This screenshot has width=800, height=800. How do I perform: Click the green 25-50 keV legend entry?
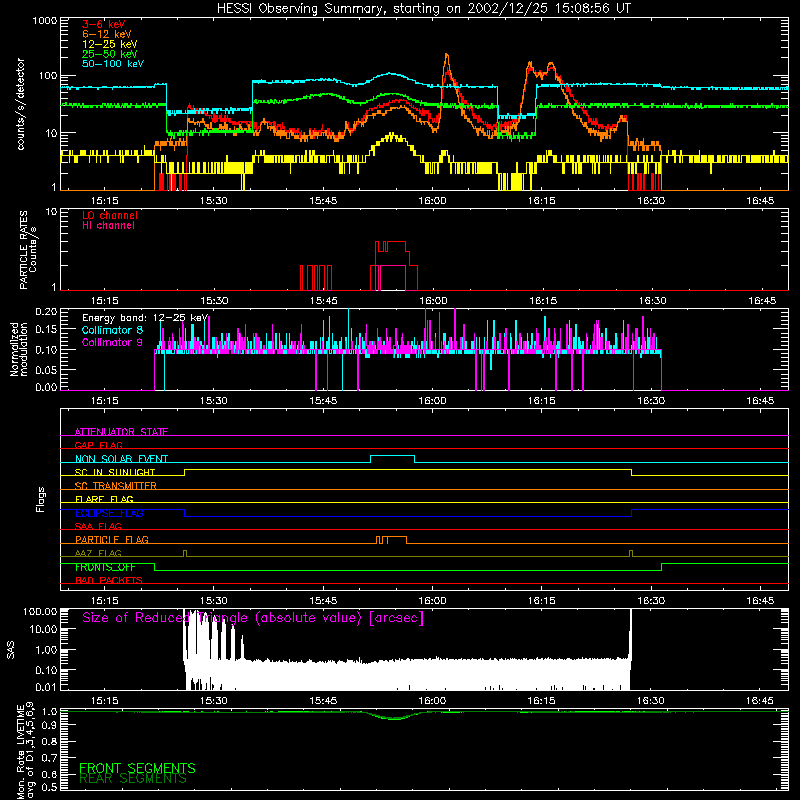point(110,54)
